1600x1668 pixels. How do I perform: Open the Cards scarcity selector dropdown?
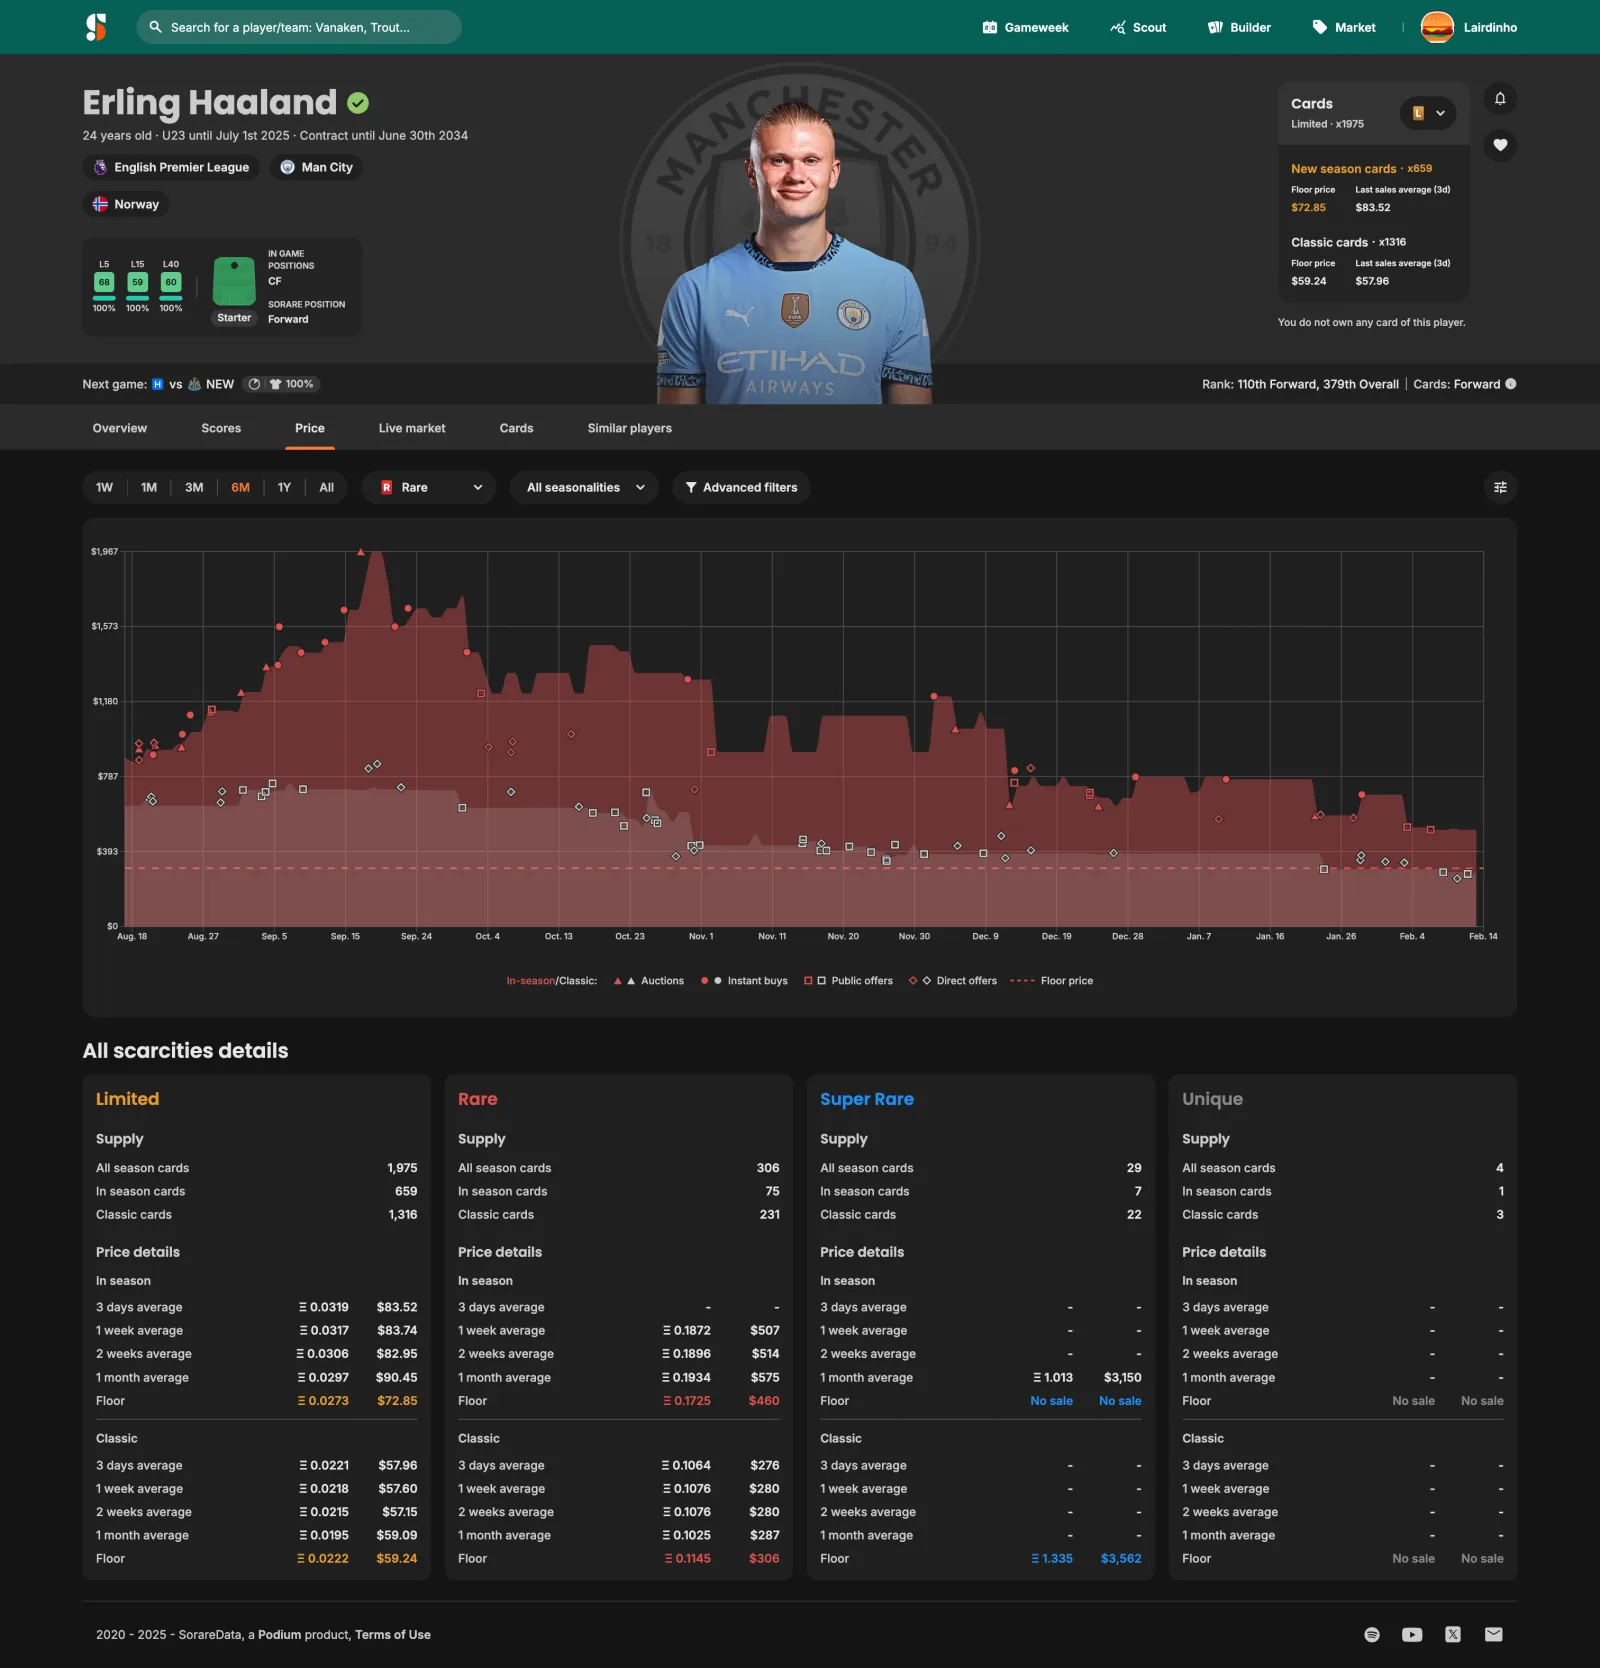click(x=1427, y=113)
